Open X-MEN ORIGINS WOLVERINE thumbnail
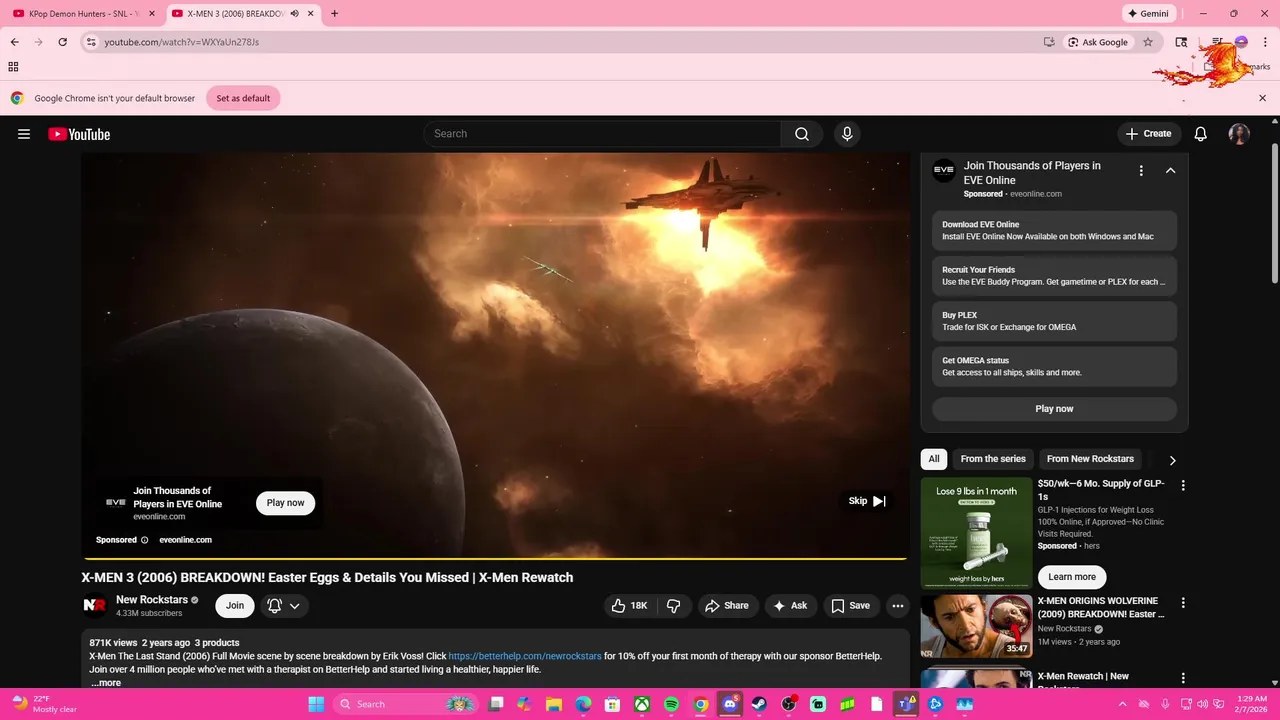Viewport: 1280px width, 720px height. [x=976, y=626]
